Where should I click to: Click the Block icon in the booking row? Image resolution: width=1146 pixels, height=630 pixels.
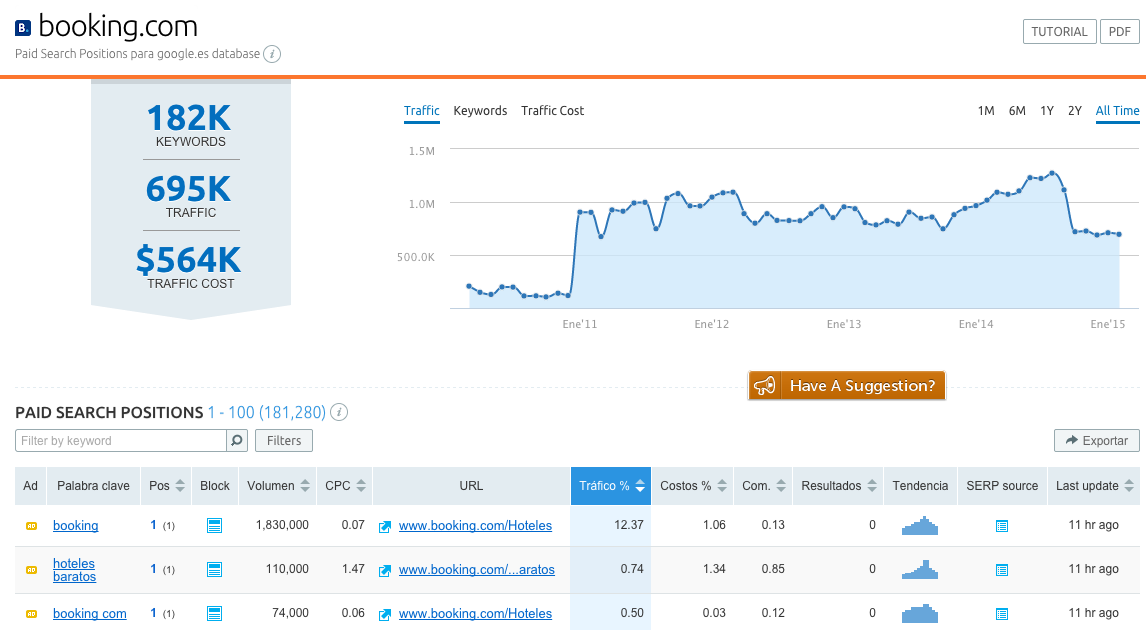[213, 525]
